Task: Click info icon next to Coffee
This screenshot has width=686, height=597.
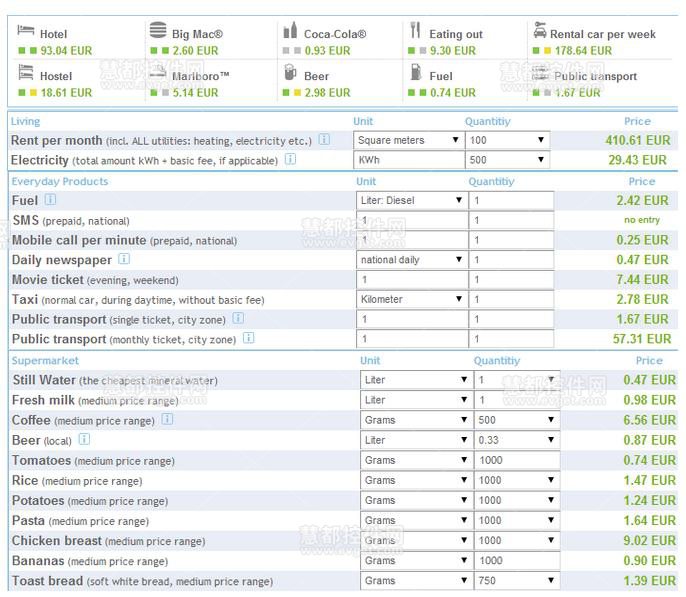Action: [x=168, y=420]
